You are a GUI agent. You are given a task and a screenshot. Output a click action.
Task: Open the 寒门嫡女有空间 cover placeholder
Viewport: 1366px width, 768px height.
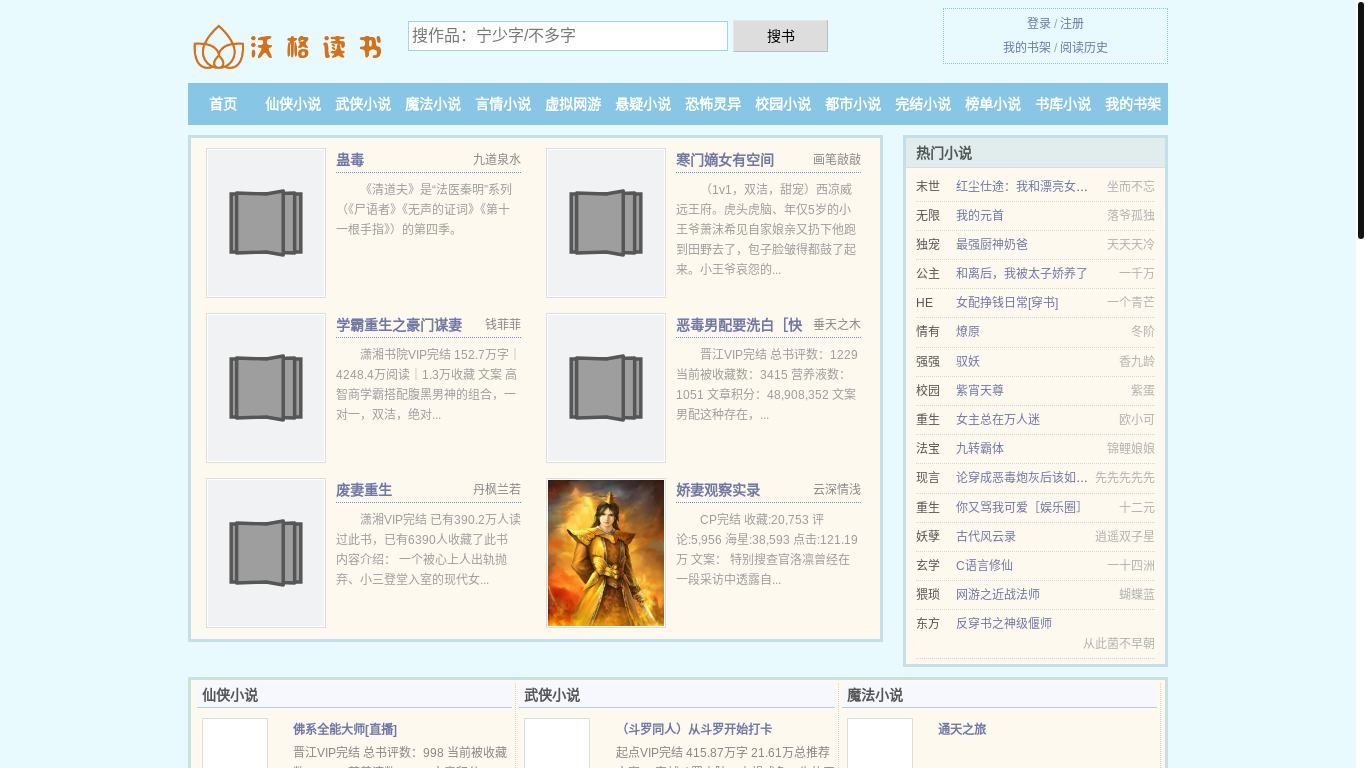point(606,223)
